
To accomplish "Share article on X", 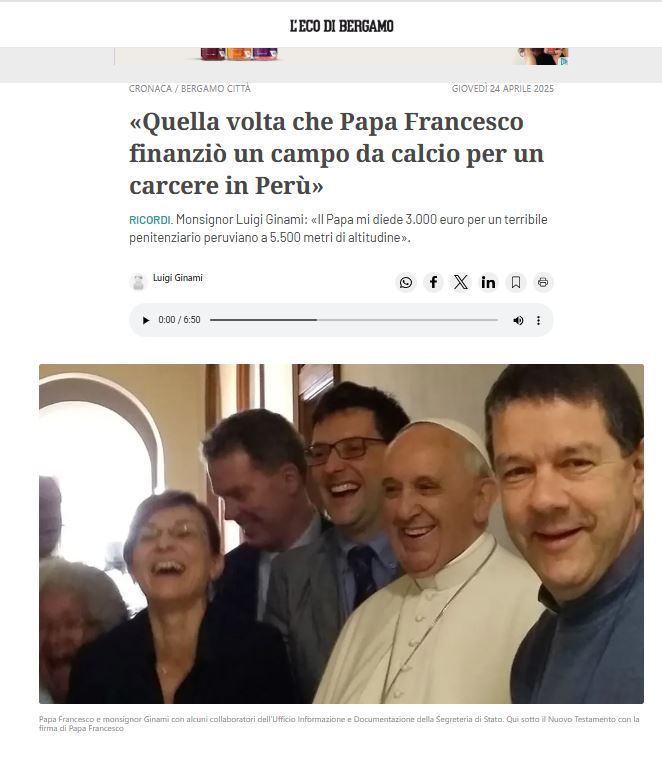I will click(461, 282).
